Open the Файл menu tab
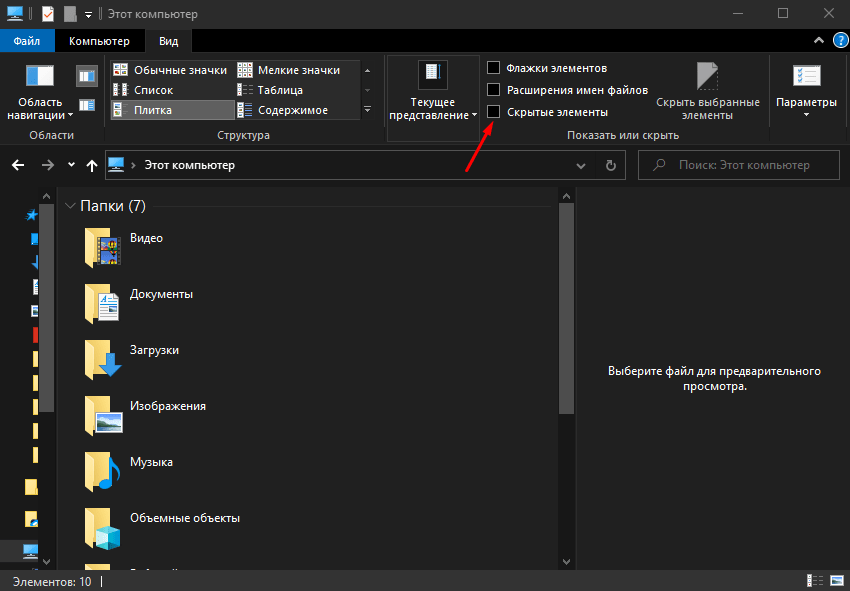Viewport: 850px width, 591px height. [27, 41]
